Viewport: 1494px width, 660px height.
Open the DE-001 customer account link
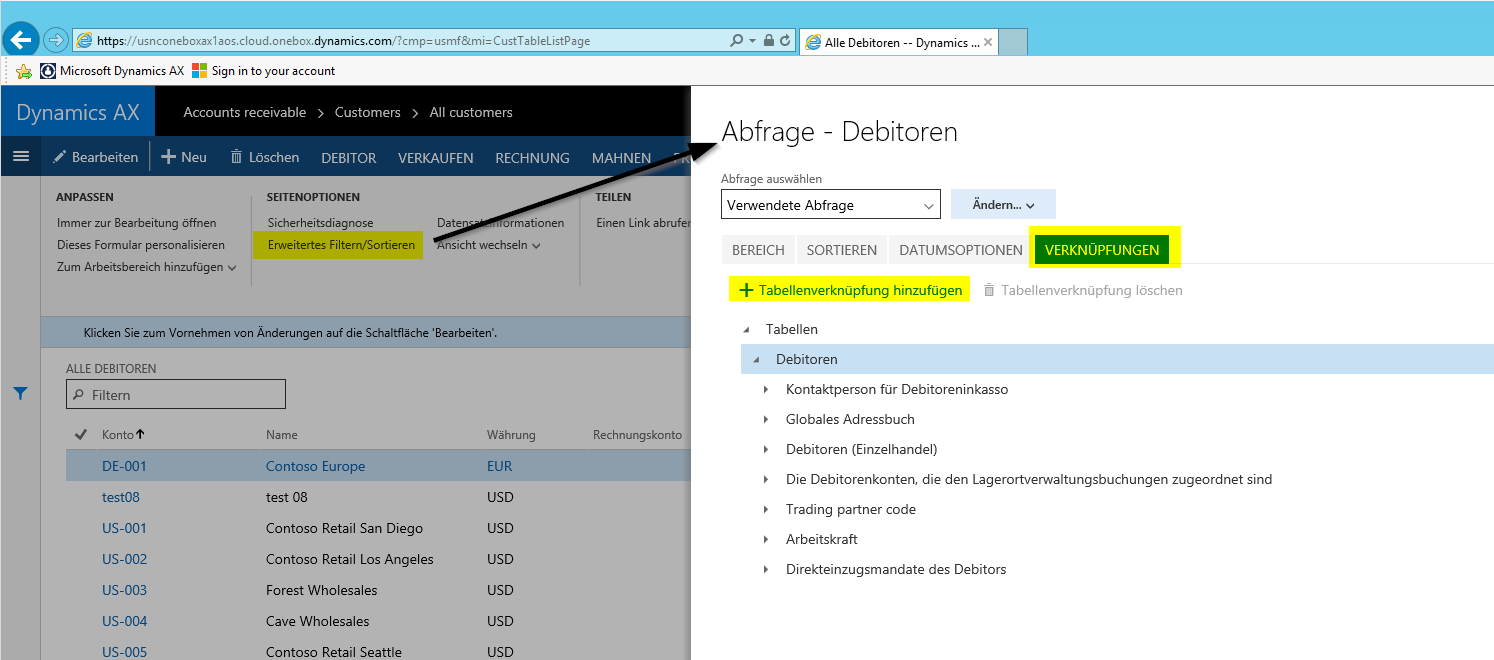pos(124,466)
